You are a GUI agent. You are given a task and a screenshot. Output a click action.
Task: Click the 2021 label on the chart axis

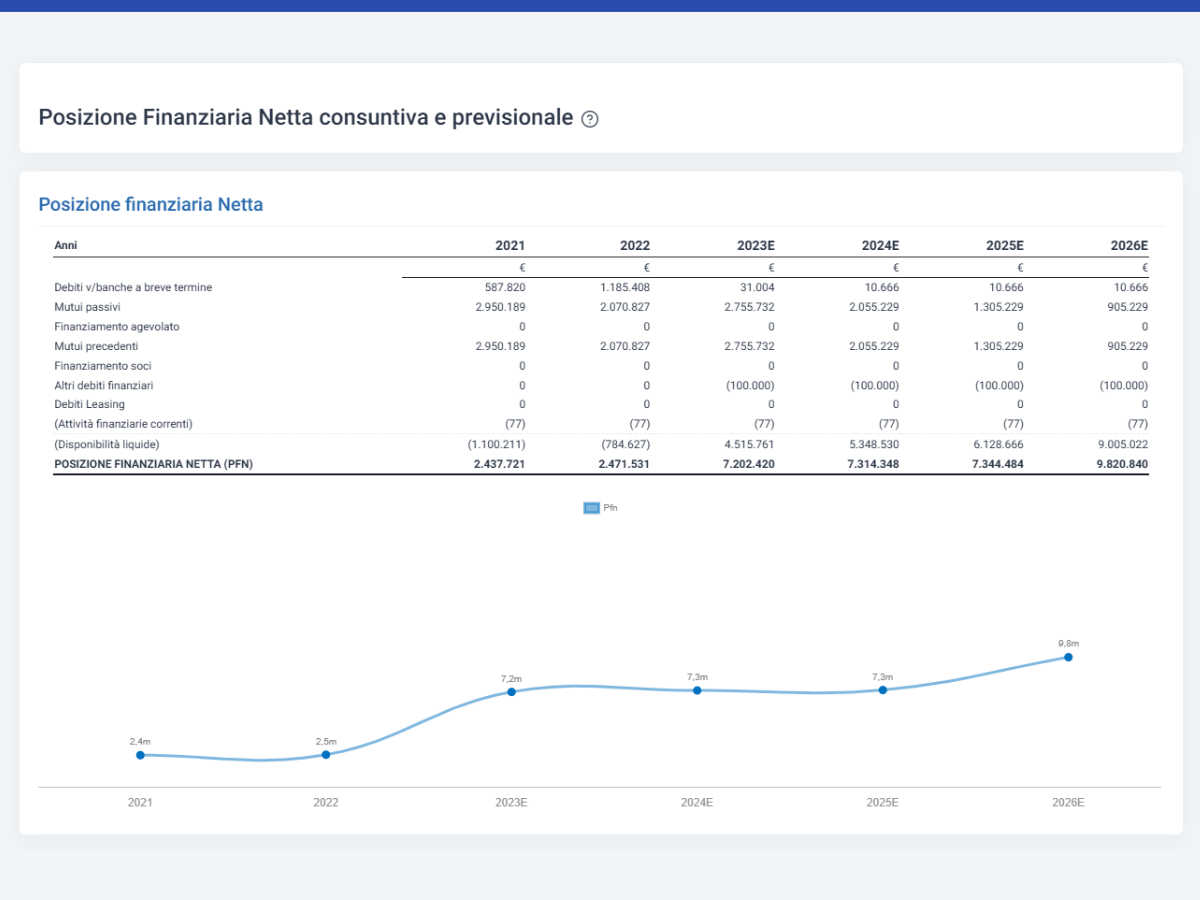(140, 802)
